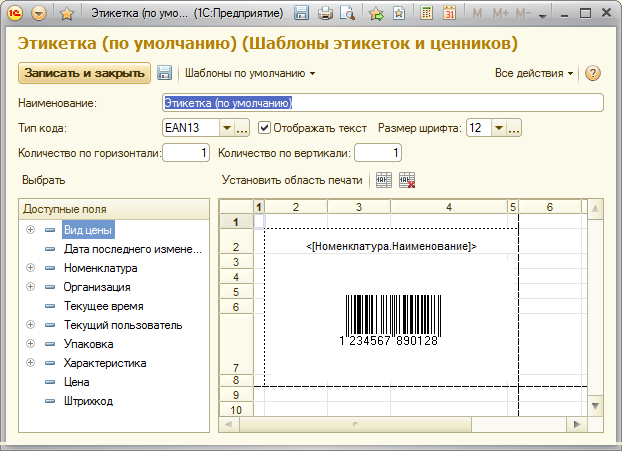
Task: Click the horizontal scrollbar right arrow
Action: pyautogui.click(x=577, y=424)
